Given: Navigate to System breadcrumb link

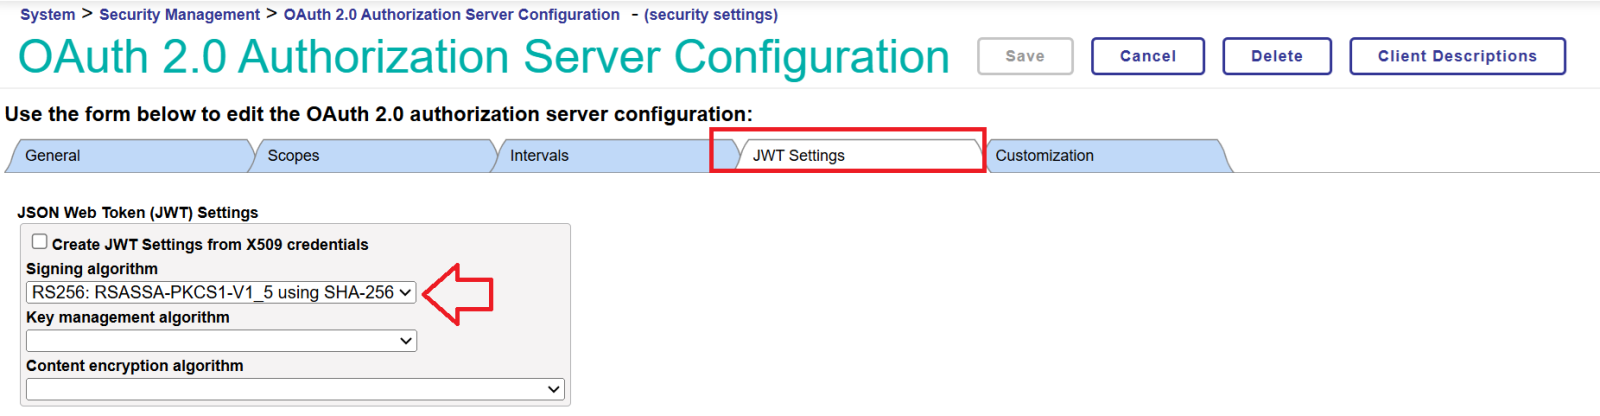Looking at the screenshot, I should pos(47,15).
